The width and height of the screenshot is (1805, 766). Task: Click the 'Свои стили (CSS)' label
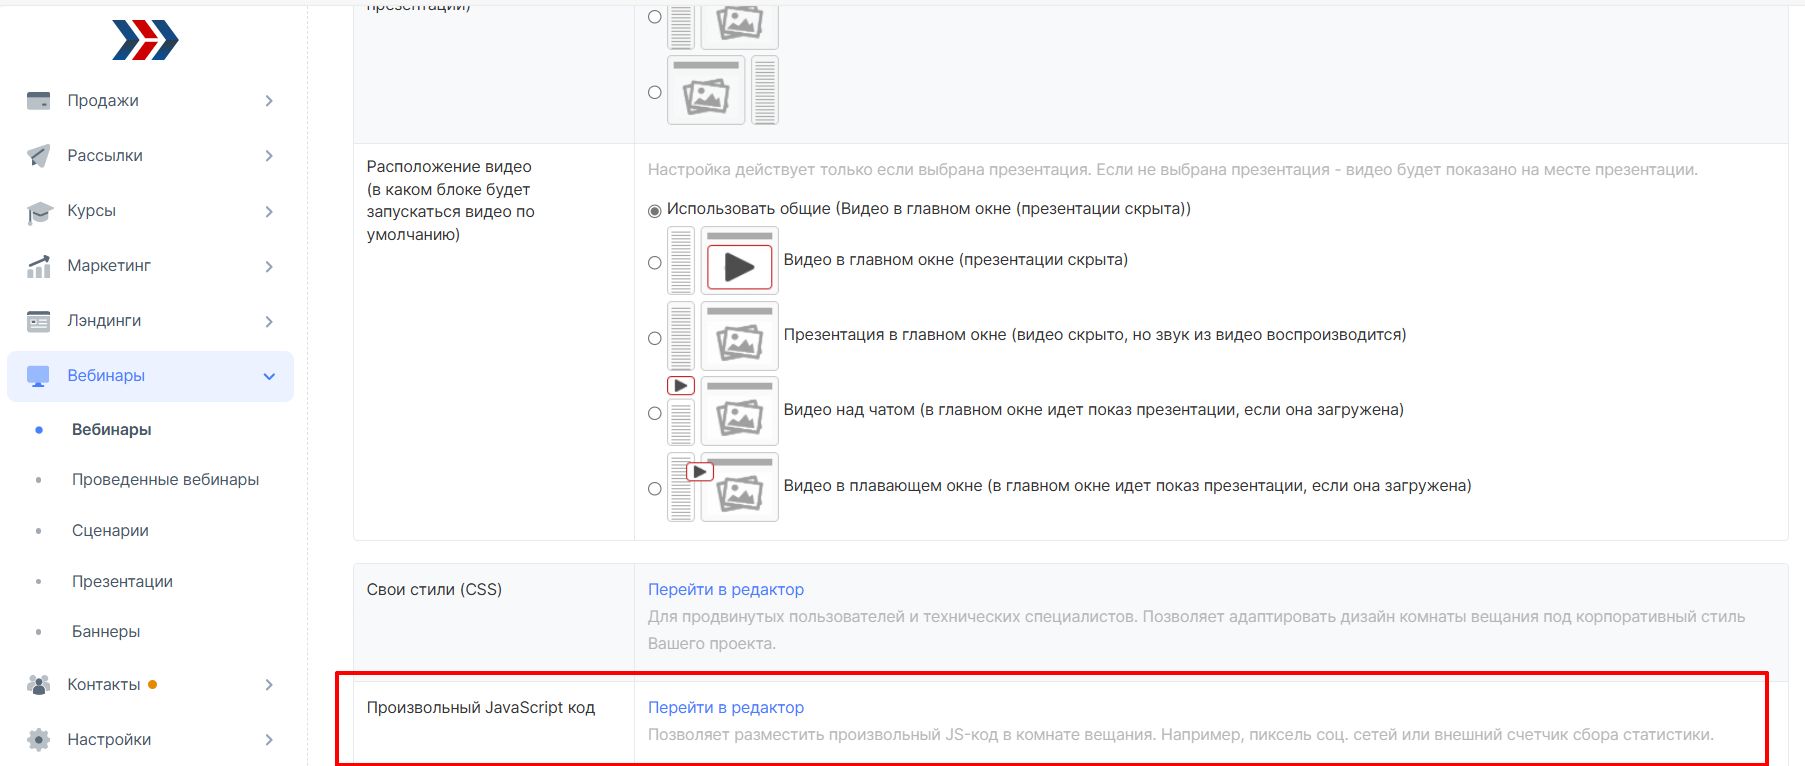coord(434,590)
